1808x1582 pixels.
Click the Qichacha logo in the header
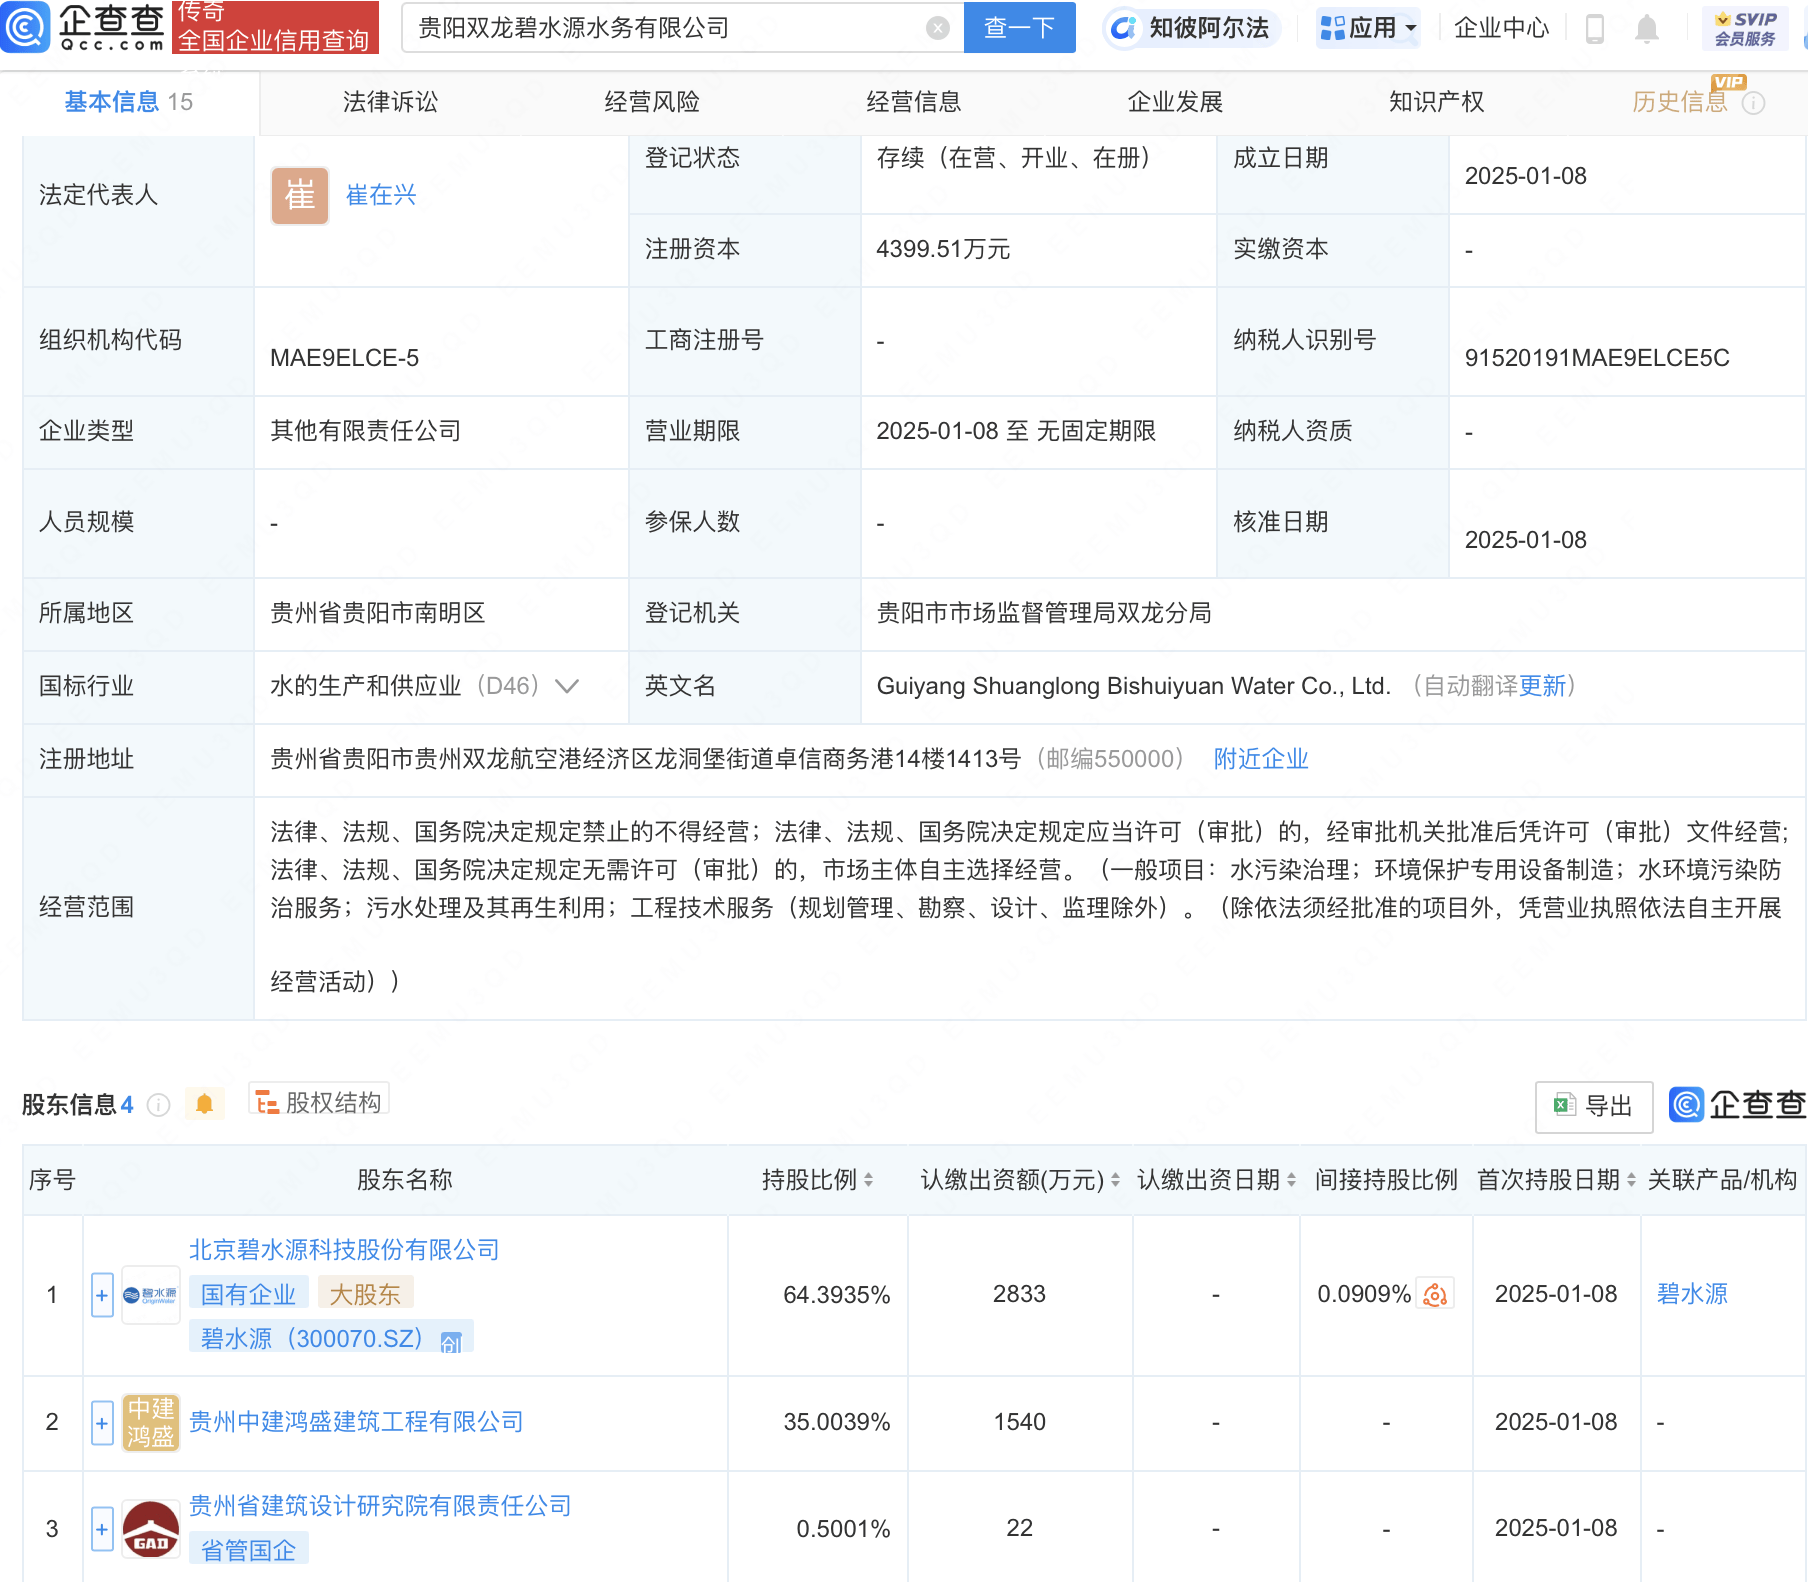pyautogui.click(x=83, y=27)
